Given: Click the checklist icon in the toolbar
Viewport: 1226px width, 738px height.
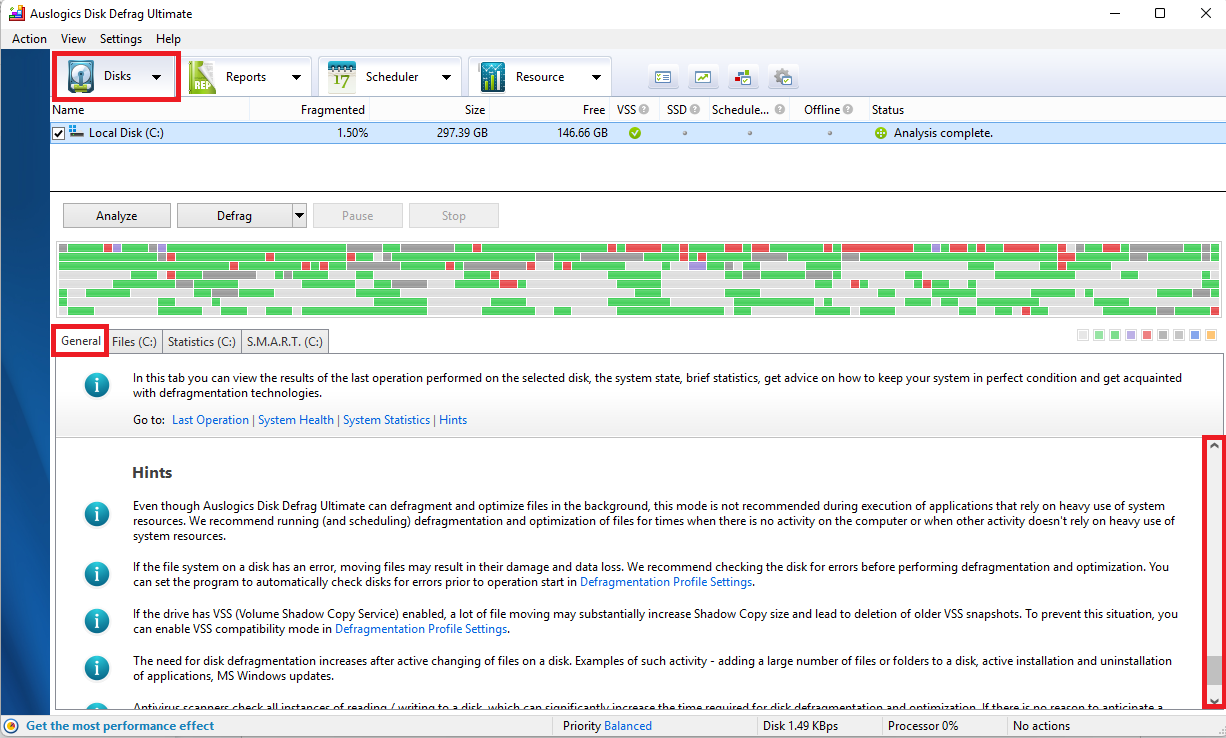Looking at the screenshot, I should pyautogui.click(x=663, y=77).
